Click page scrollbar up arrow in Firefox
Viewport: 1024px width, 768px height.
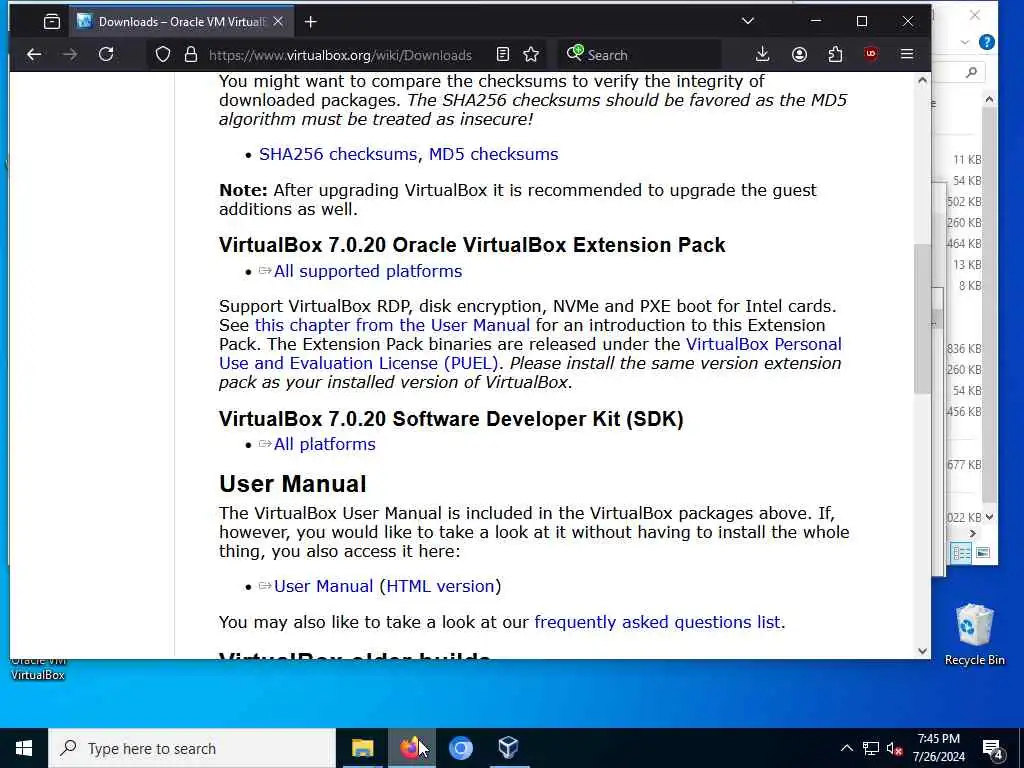coord(922,81)
